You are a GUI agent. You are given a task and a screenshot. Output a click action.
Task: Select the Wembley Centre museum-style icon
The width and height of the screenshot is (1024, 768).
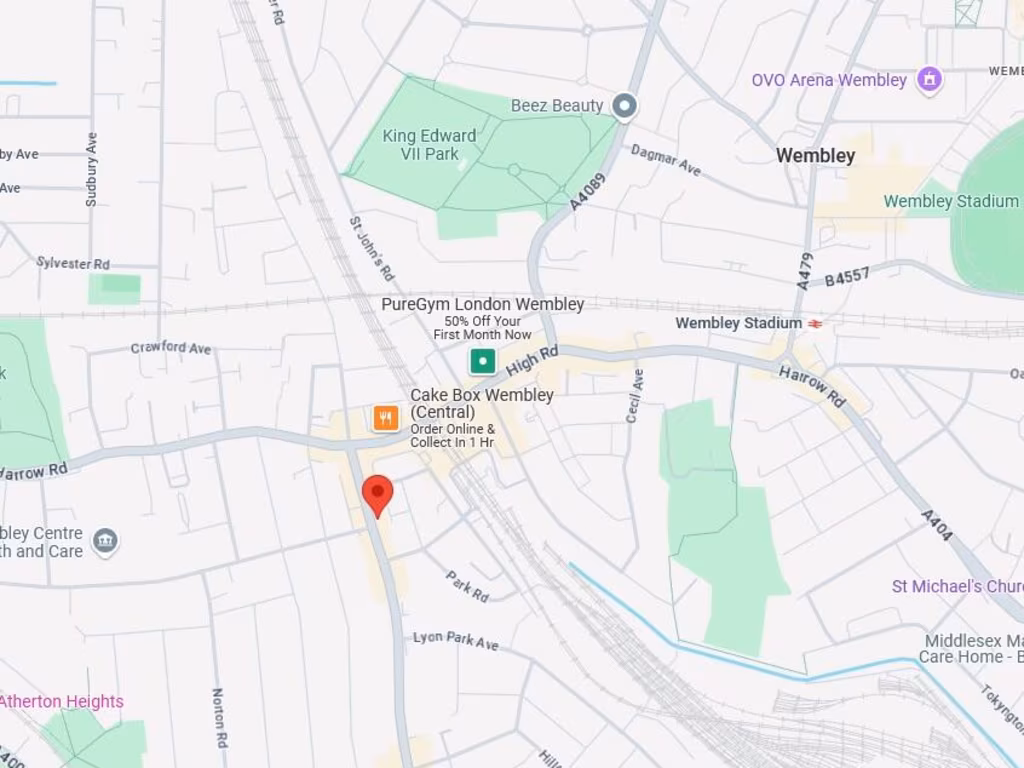tap(105, 541)
